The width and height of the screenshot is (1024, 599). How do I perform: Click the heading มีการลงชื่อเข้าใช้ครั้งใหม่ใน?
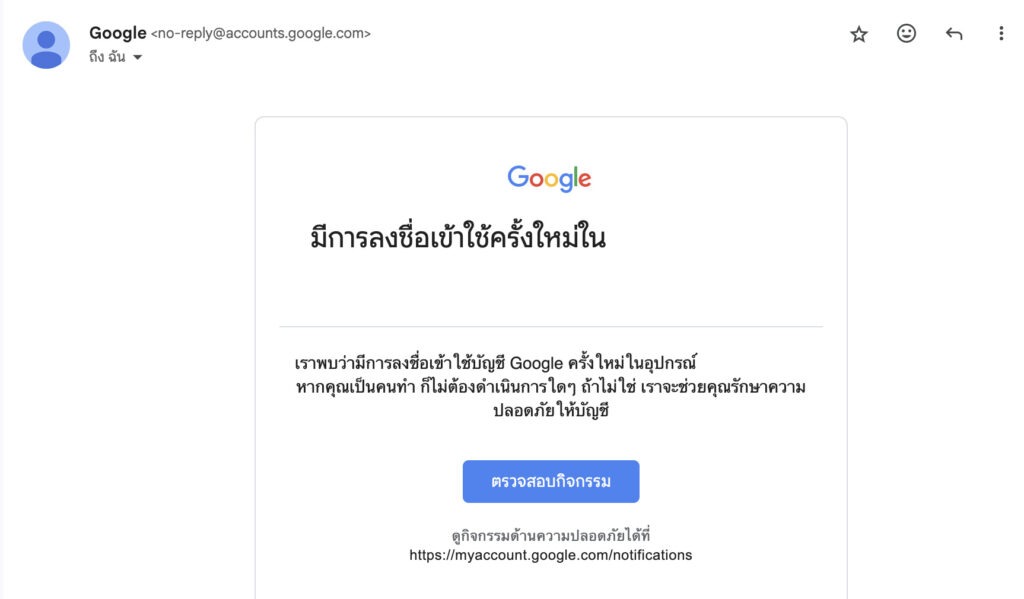(x=458, y=239)
